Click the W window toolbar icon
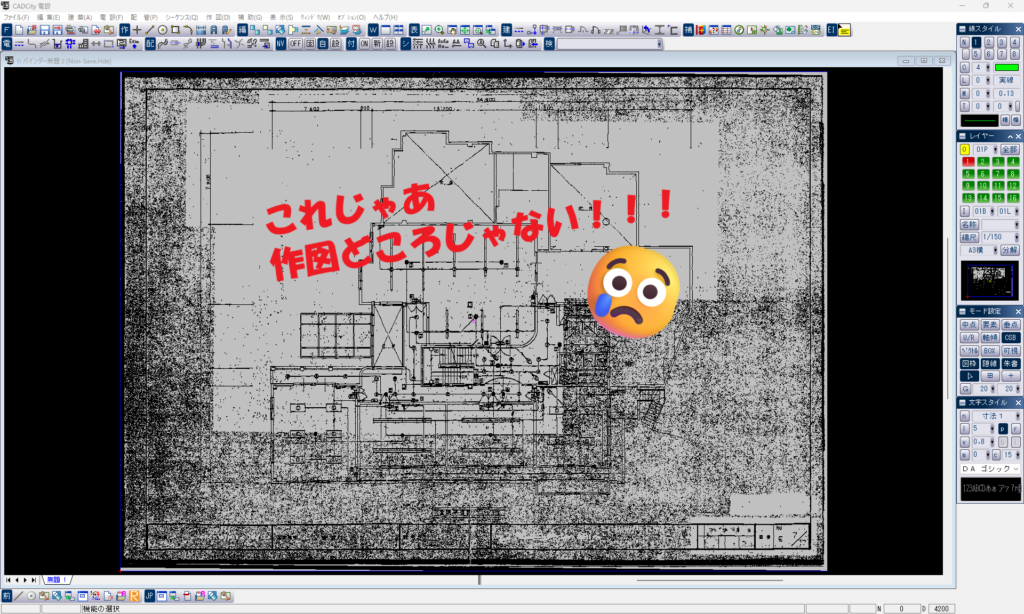Screen dimensions: 1024x614 pos(373,30)
